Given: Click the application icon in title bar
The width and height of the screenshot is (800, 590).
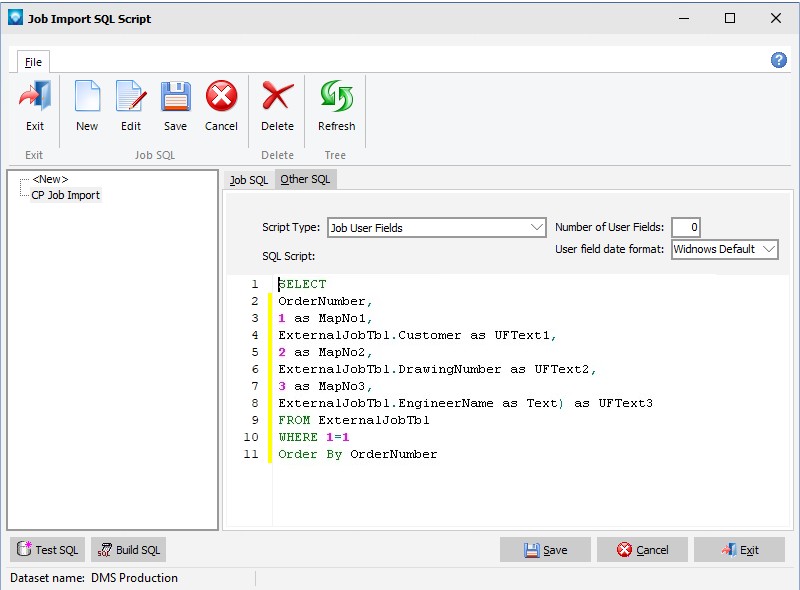Looking at the screenshot, I should 15,17.
